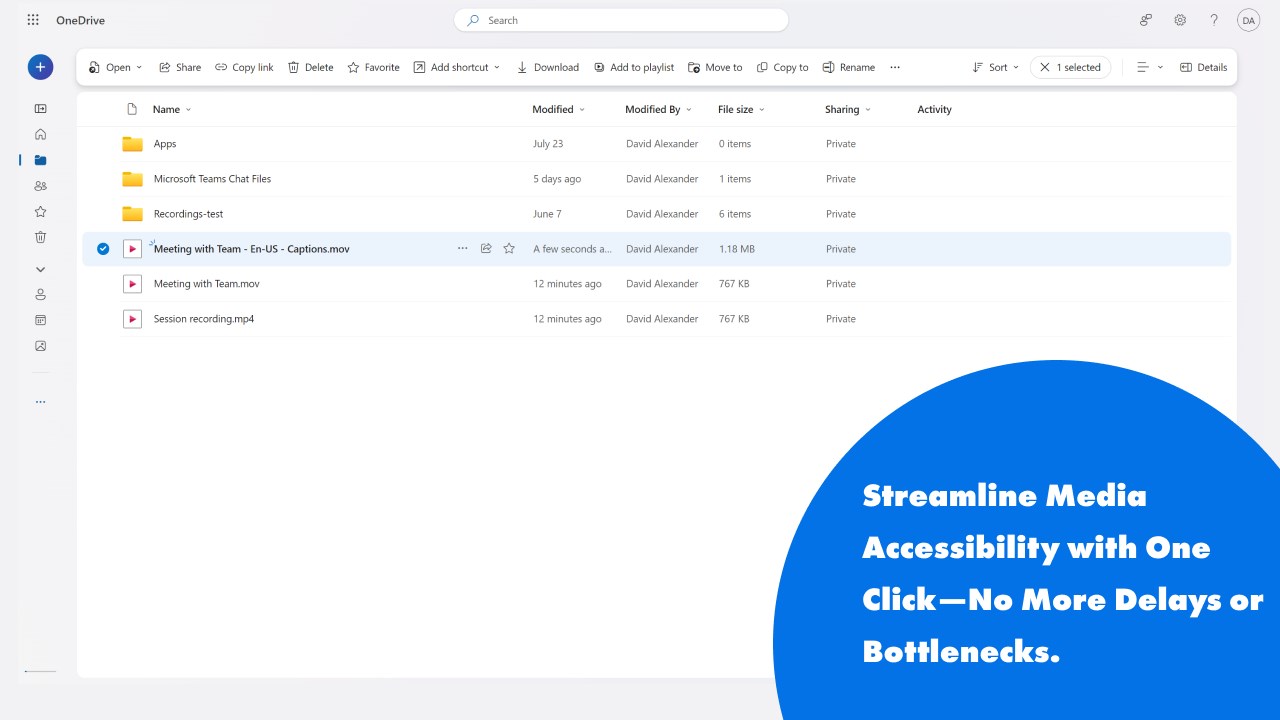Click Delete in the toolbar

pyautogui.click(x=311, y=67)
